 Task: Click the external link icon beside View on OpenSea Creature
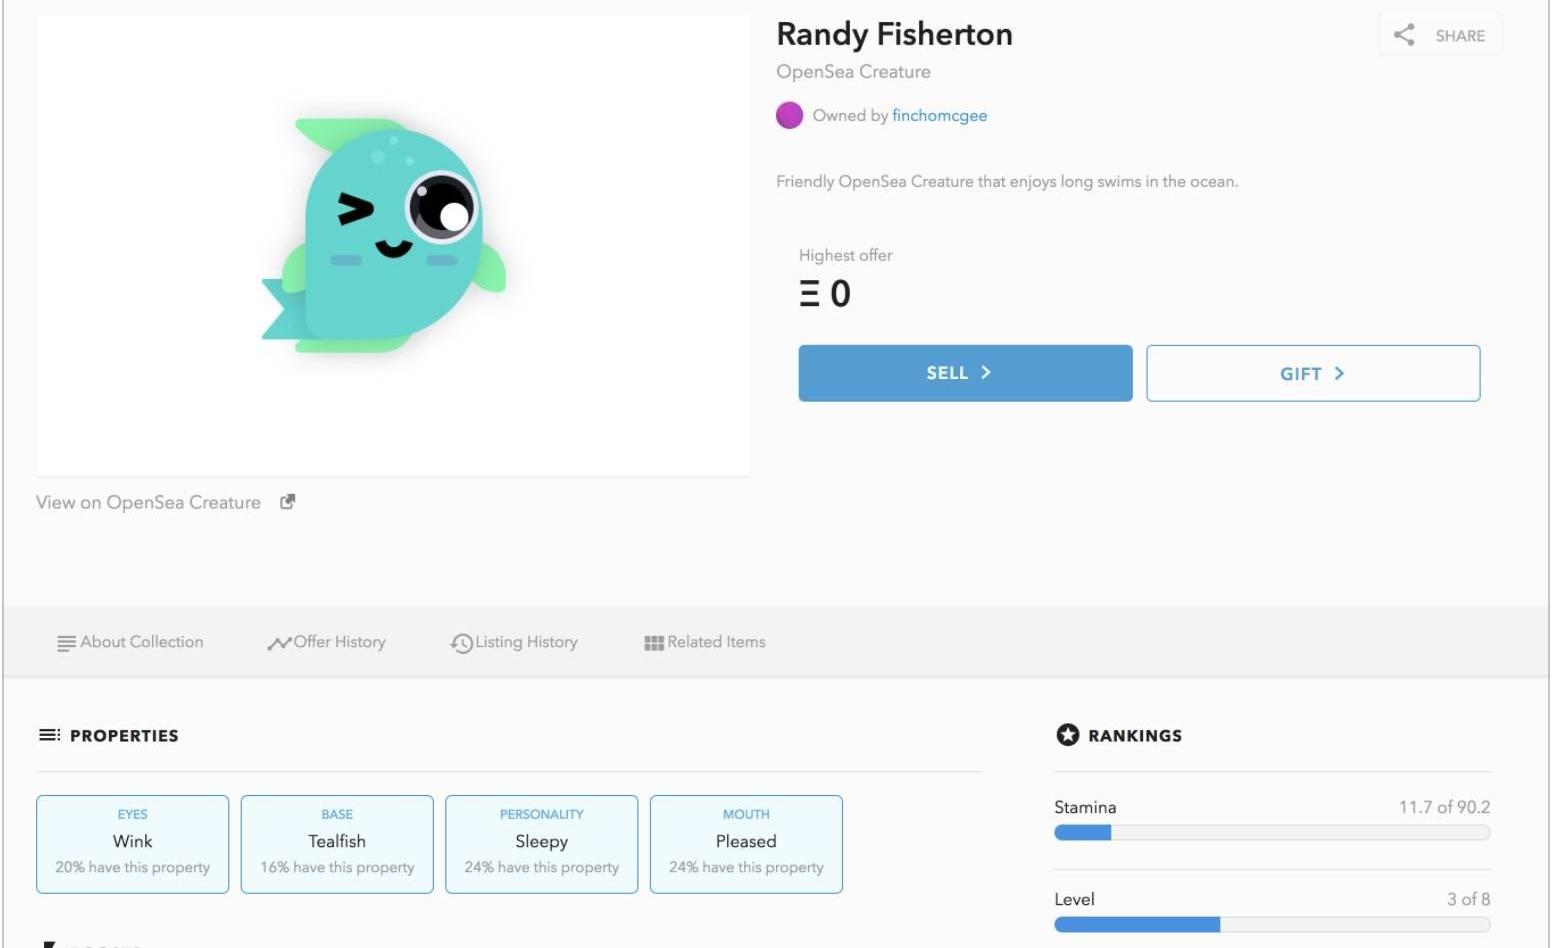point(288,502)
